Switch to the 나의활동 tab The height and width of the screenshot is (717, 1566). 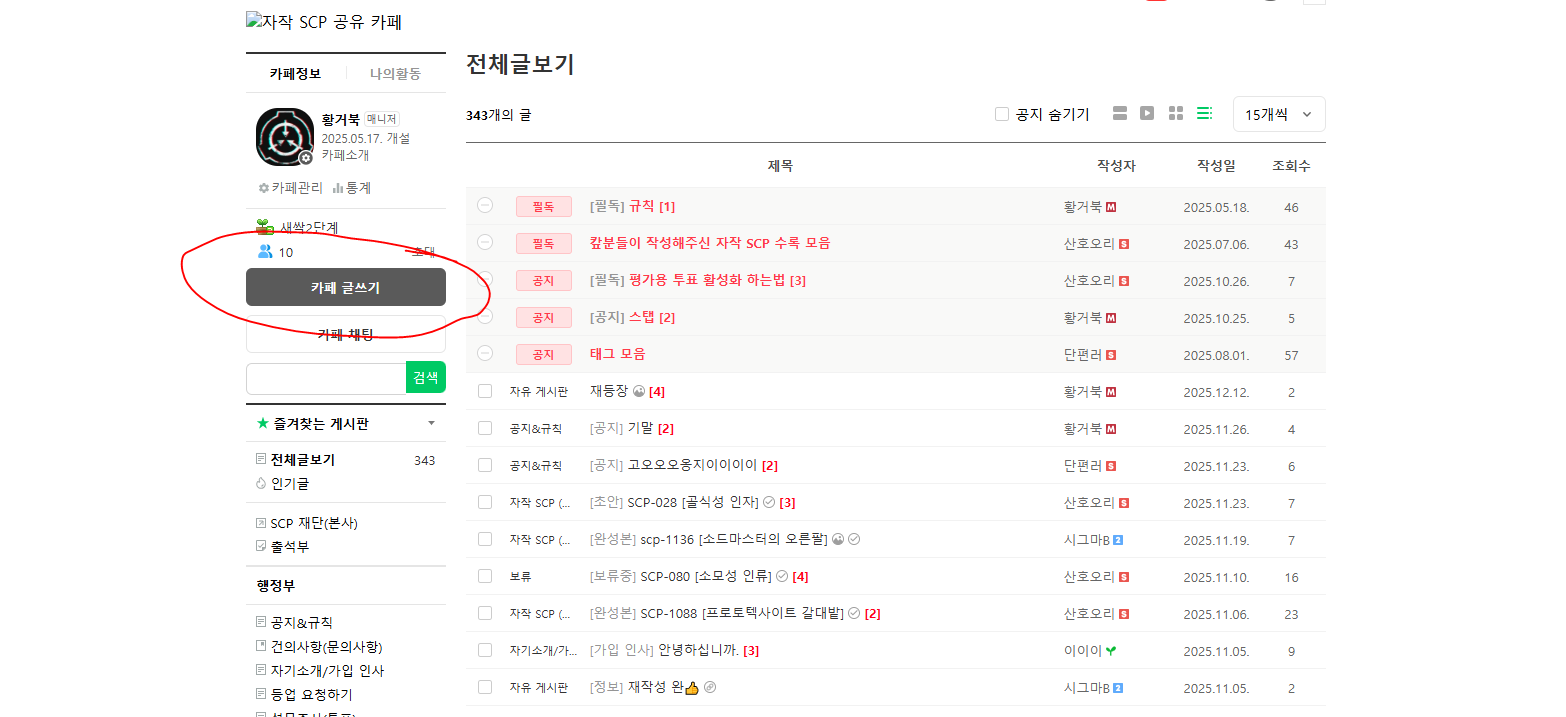click(x=395, y=73)
